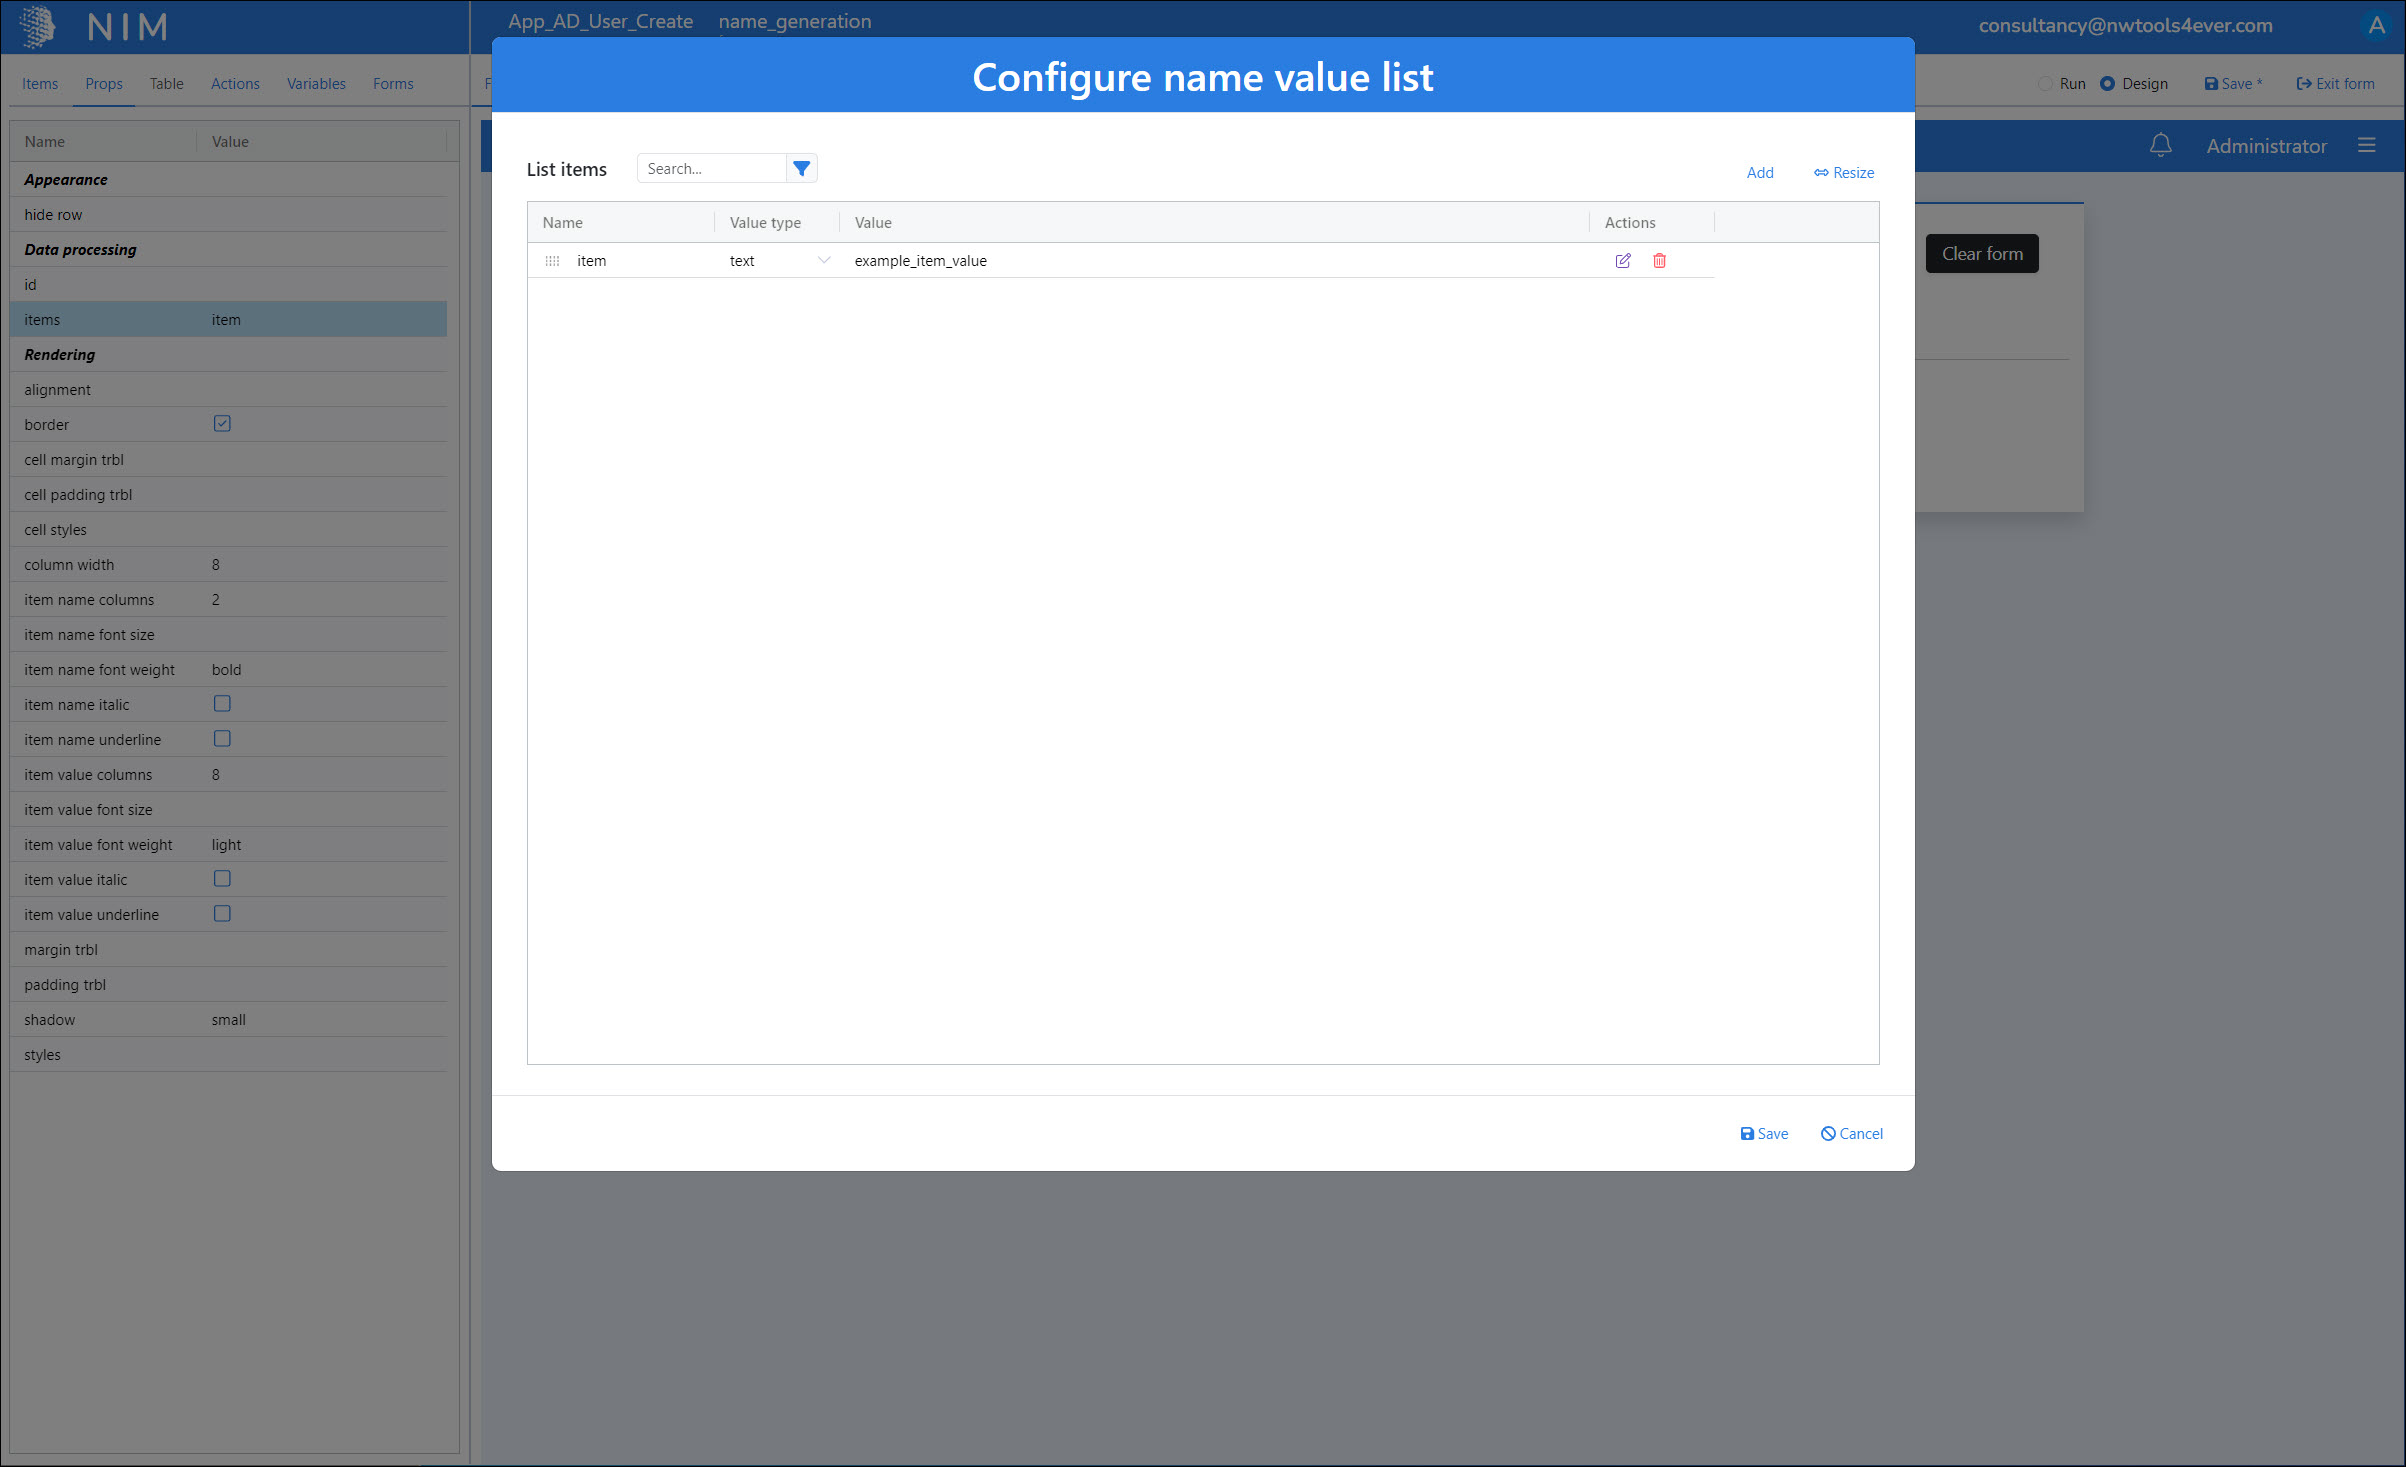The image size is (2406, 1467).
Task: Click Save at the dialog bottom
Action: pyautogui.click(x=1764, y=1133)
